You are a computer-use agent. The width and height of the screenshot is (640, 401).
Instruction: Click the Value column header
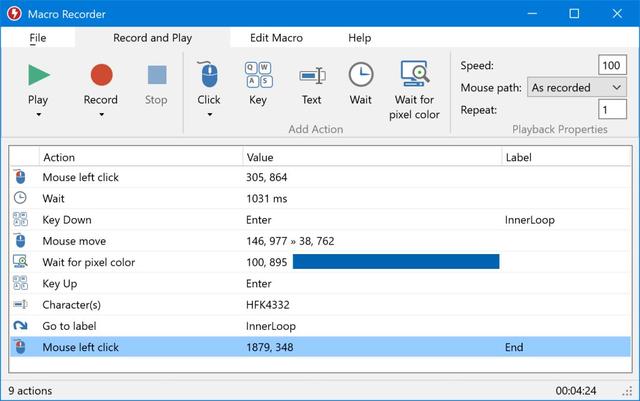(x=372, y=157)
